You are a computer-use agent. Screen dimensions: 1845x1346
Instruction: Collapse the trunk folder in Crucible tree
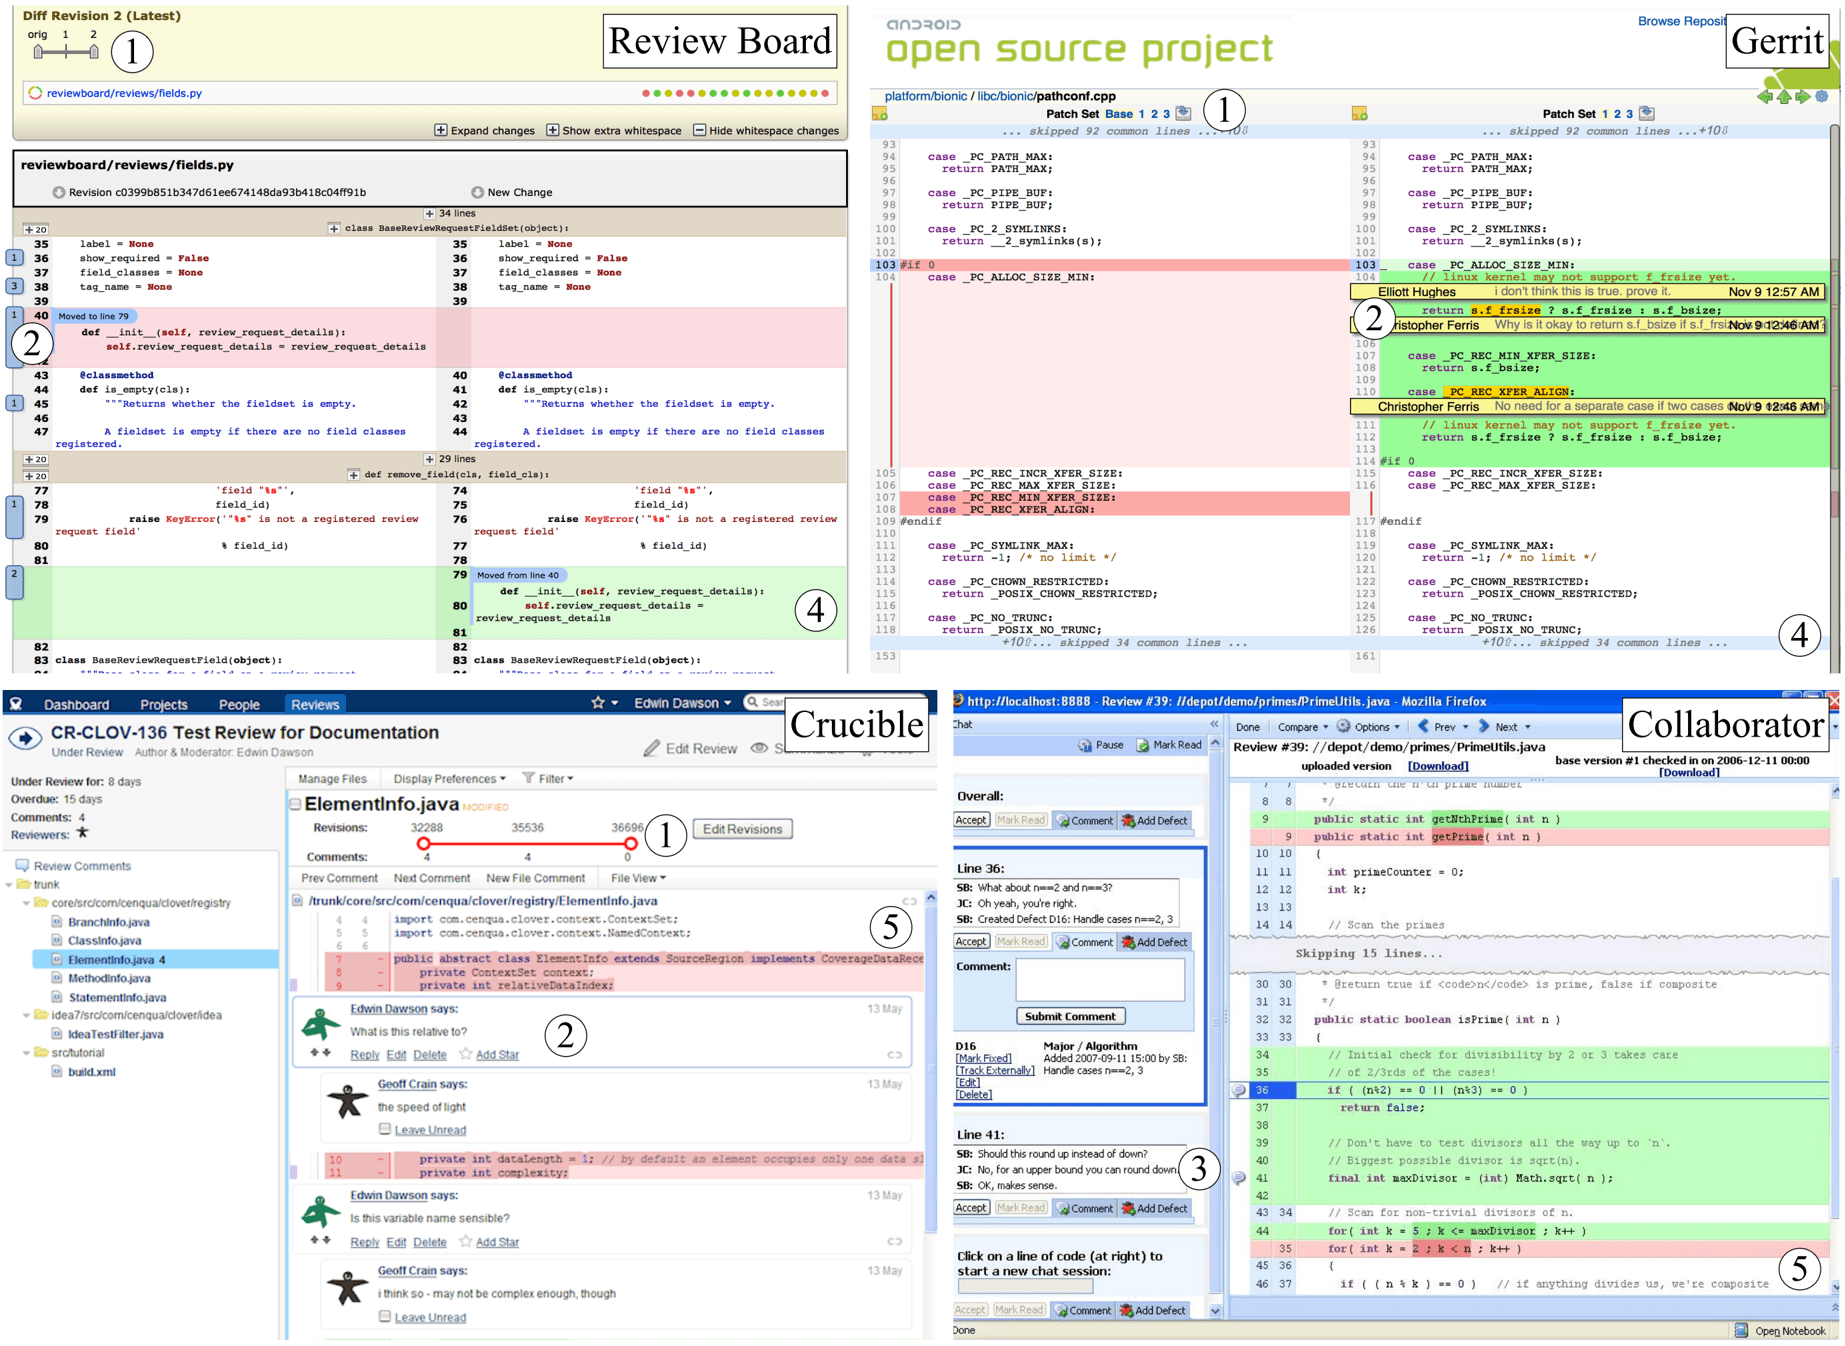click(x=10, y=885)
